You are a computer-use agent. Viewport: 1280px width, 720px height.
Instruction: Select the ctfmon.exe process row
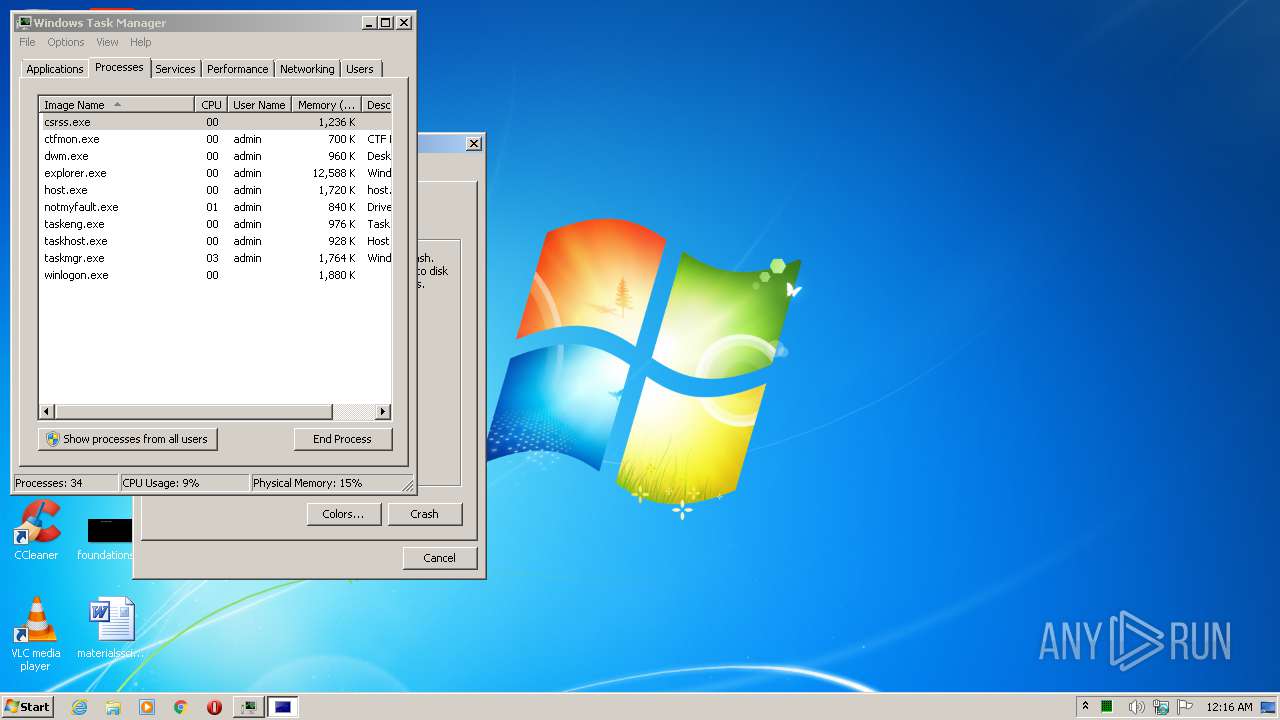click(x=215, y=139)
